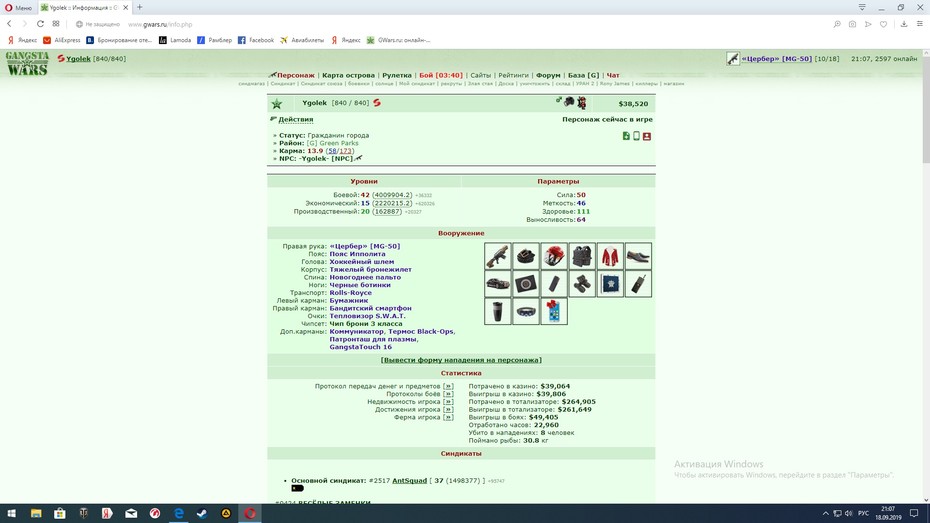Viewport: 930px width, 523px height.
Task: Click the green document icon under status line
Action: 626,136
